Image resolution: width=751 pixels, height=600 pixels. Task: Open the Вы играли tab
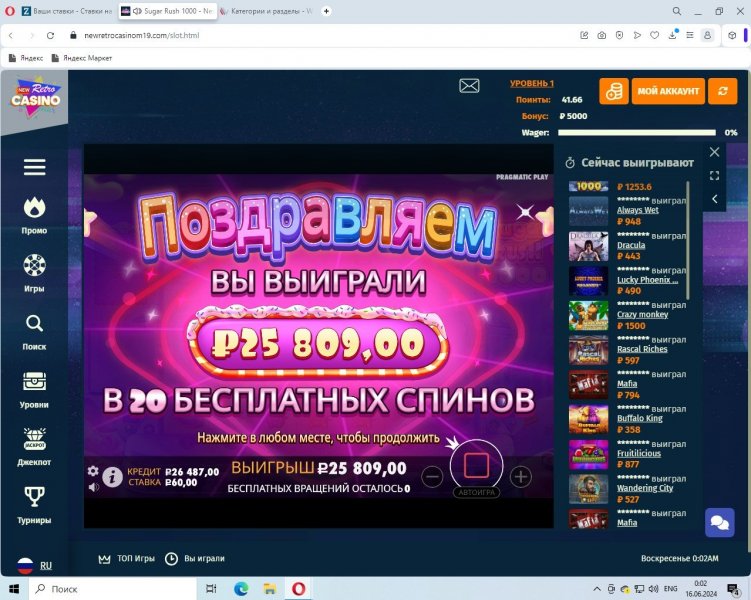point(195,559)
